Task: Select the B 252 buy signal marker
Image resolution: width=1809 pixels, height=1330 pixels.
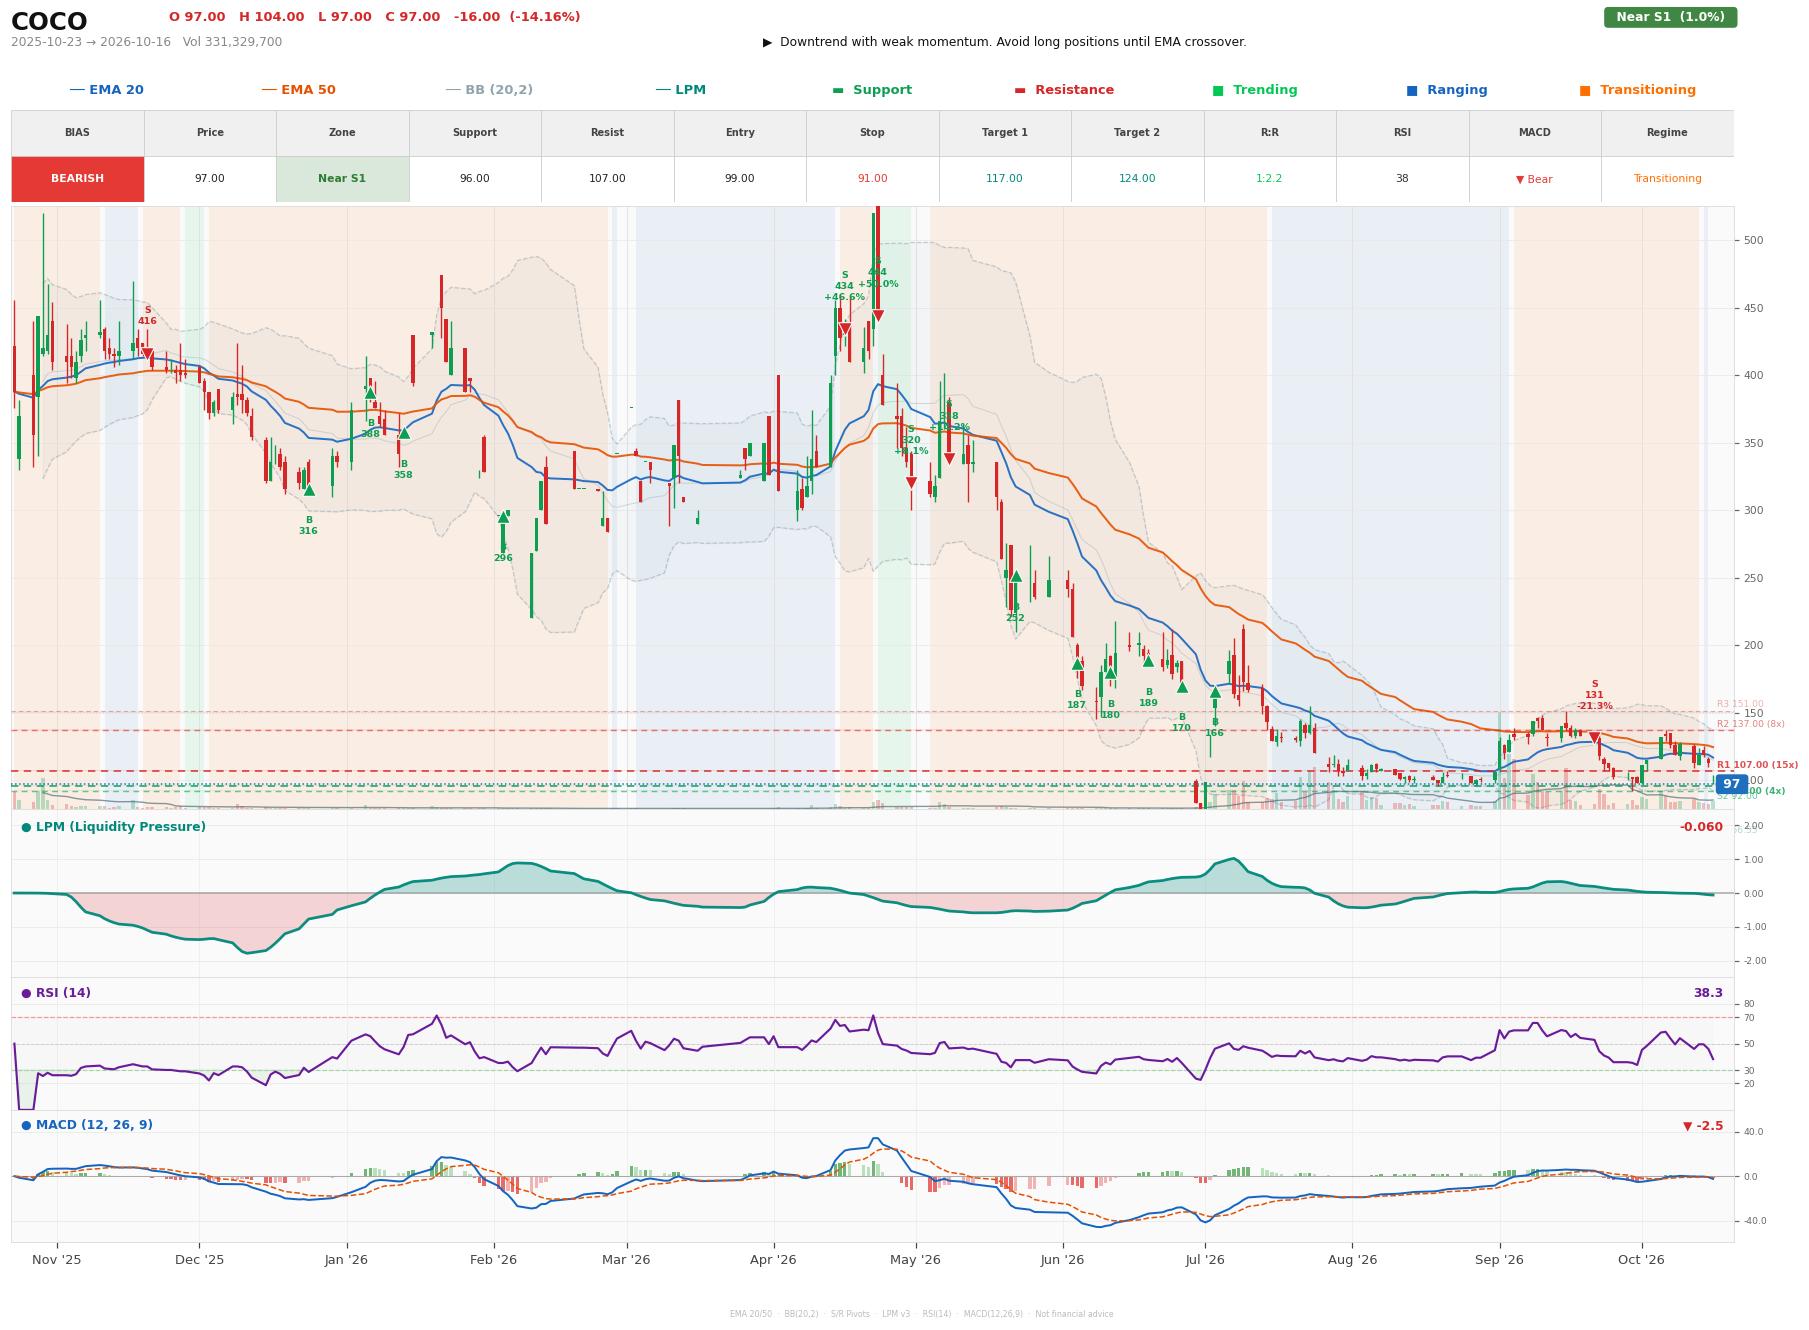Action: coord(1016,576)
